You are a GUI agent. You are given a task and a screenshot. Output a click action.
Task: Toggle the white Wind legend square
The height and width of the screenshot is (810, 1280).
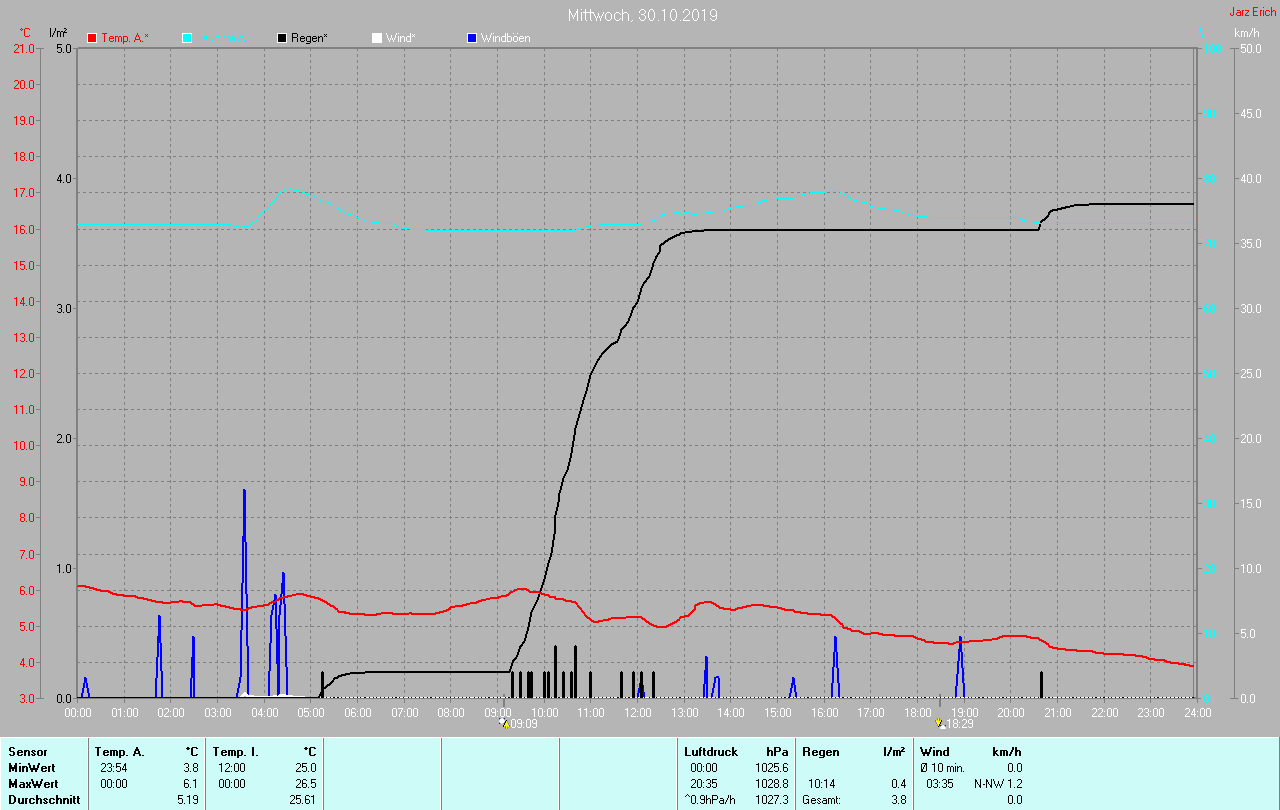pos(377,38)
